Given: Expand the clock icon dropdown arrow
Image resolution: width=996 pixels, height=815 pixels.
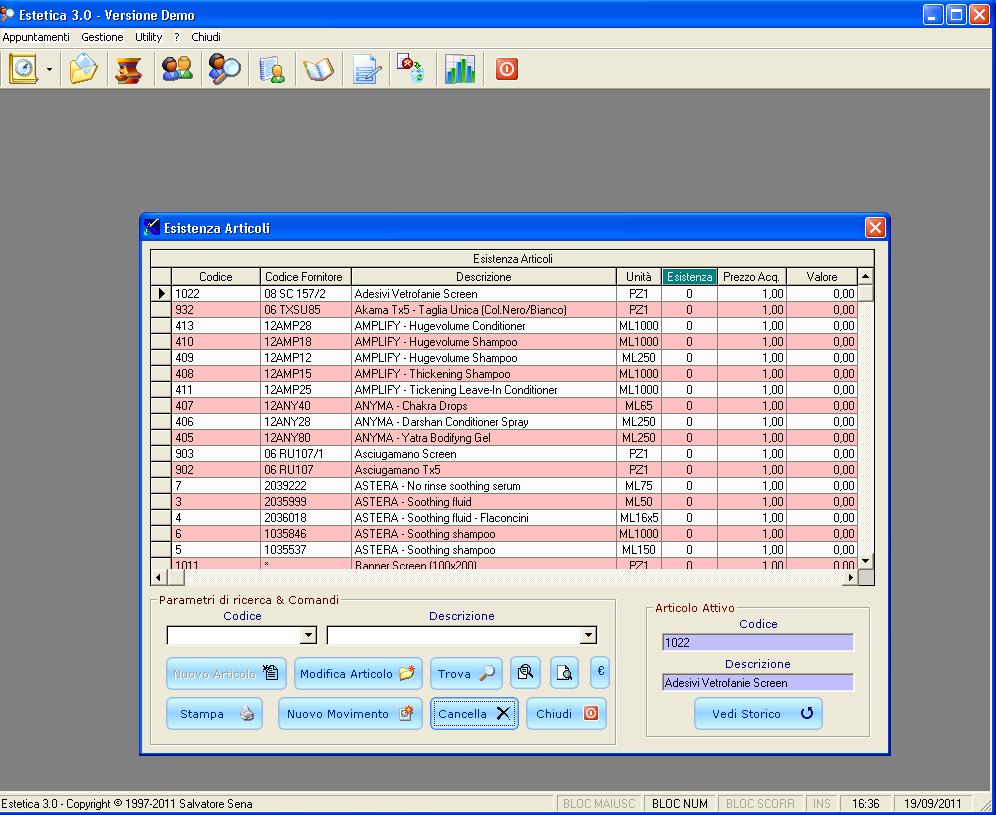Looking at the screenshot, I should pyautogui.click(x=50, y=69).
